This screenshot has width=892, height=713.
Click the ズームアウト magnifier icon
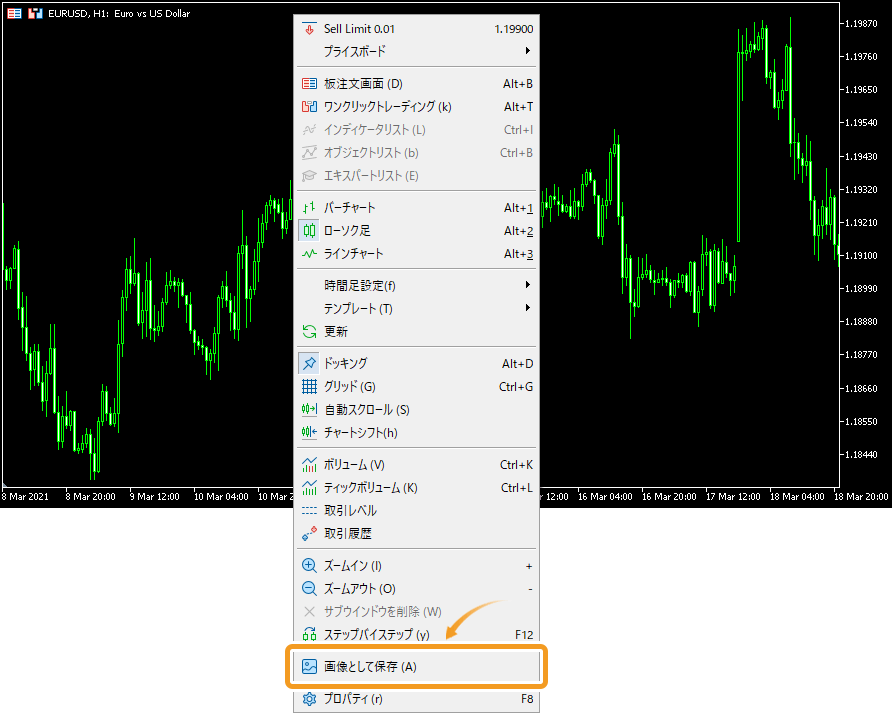(x=309, y=588)
